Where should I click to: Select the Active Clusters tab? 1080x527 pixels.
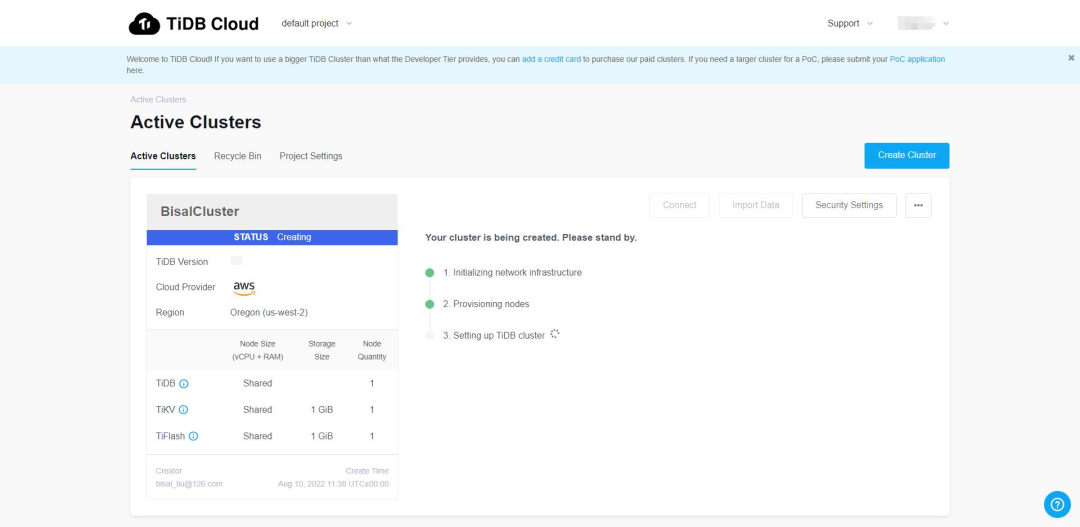pyautogui.click(x=163, y=156)
